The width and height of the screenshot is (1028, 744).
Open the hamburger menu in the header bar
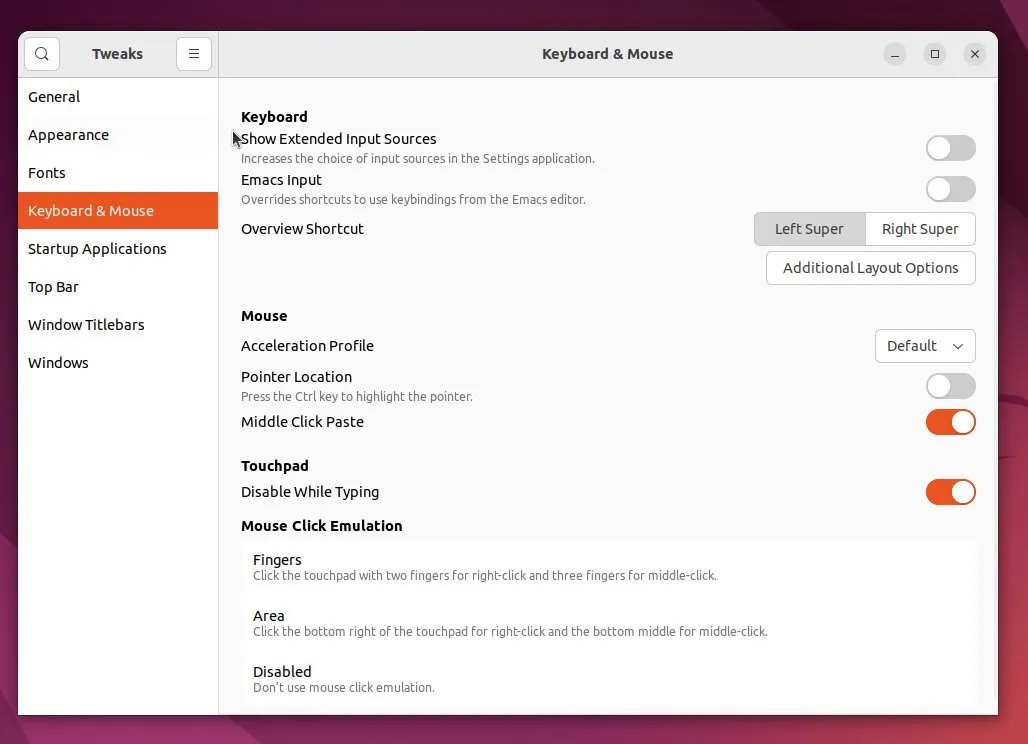pos(194,53)
